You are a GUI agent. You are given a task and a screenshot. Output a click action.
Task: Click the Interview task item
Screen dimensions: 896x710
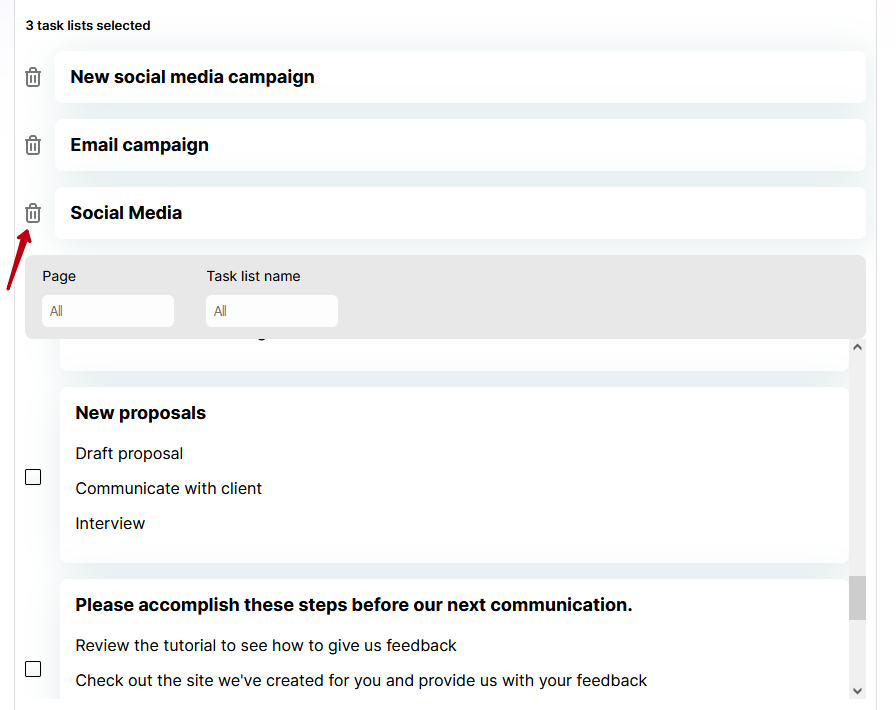110,523
